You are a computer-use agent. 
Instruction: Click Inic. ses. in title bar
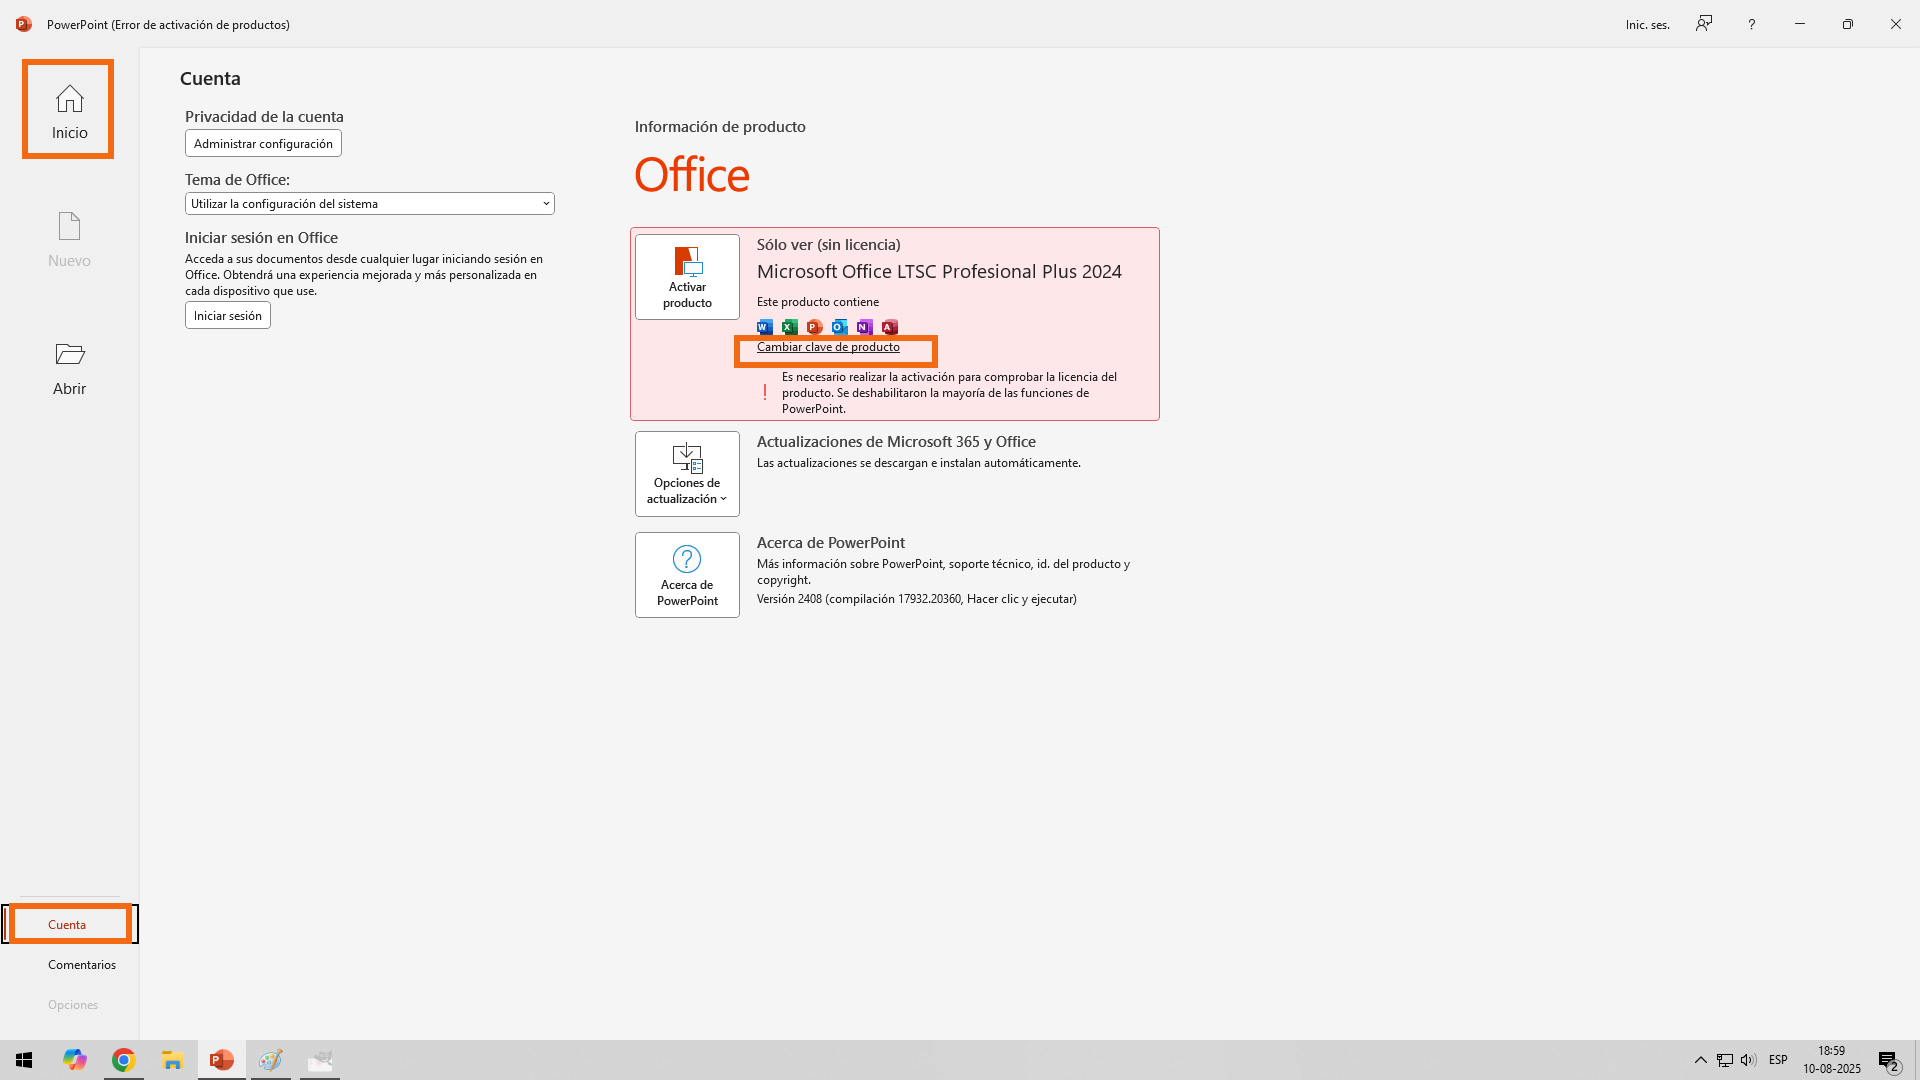pos(1648,25)
